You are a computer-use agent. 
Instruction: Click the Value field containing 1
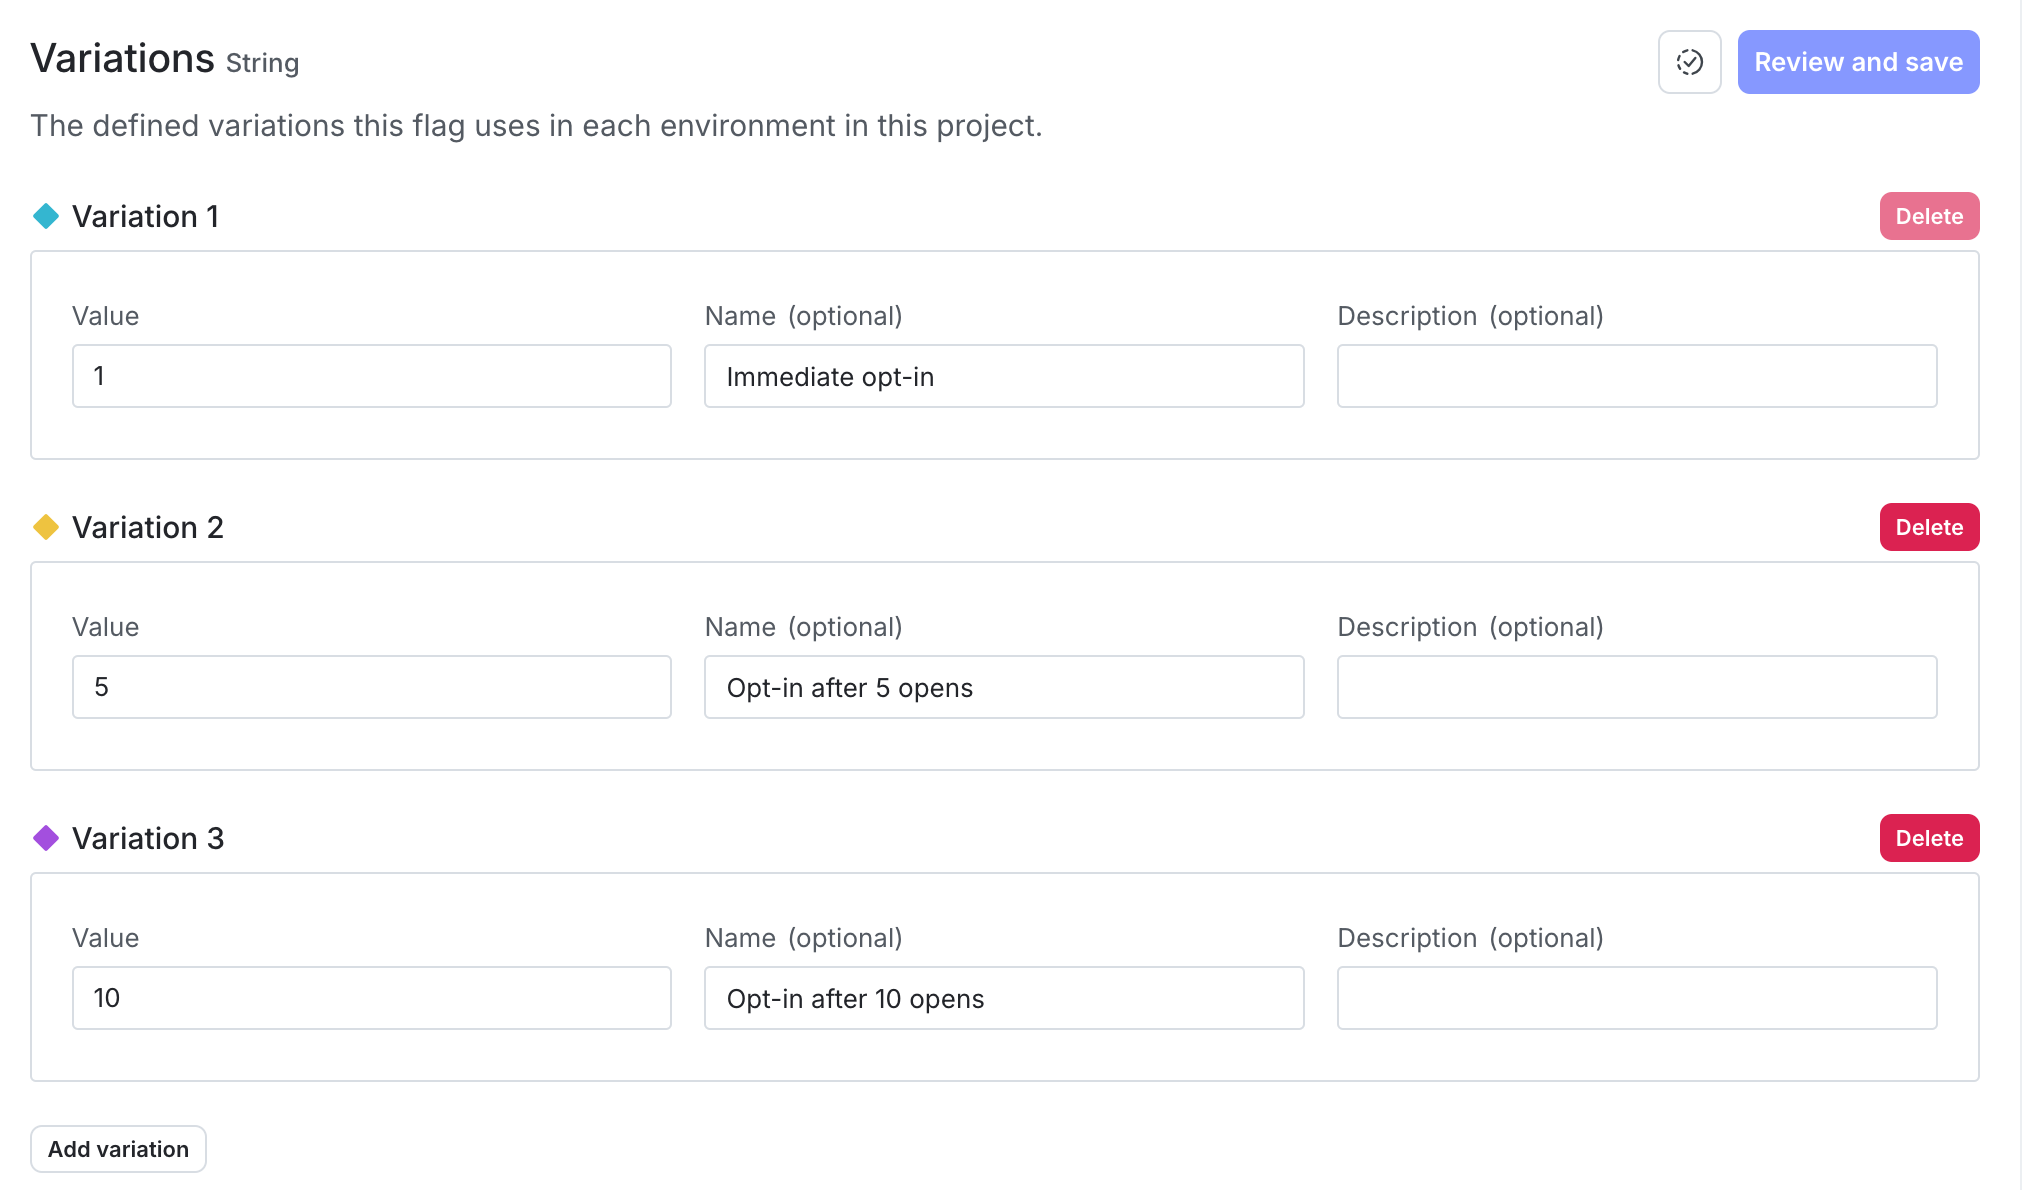coord(371,376)
